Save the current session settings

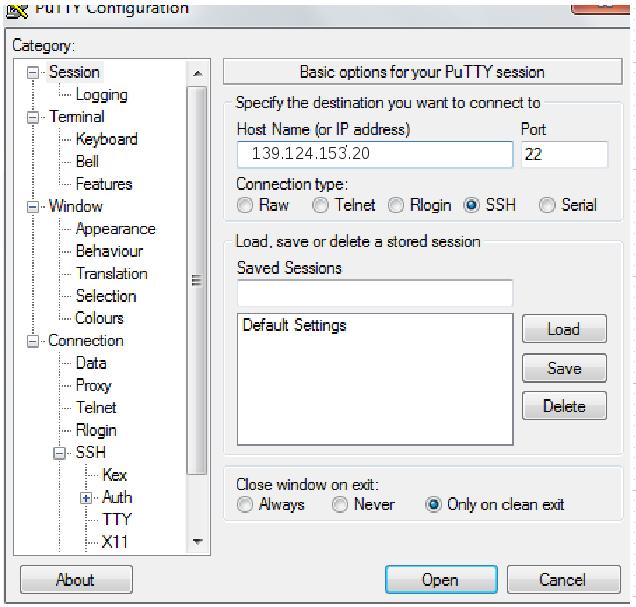(x=564, y=368)
